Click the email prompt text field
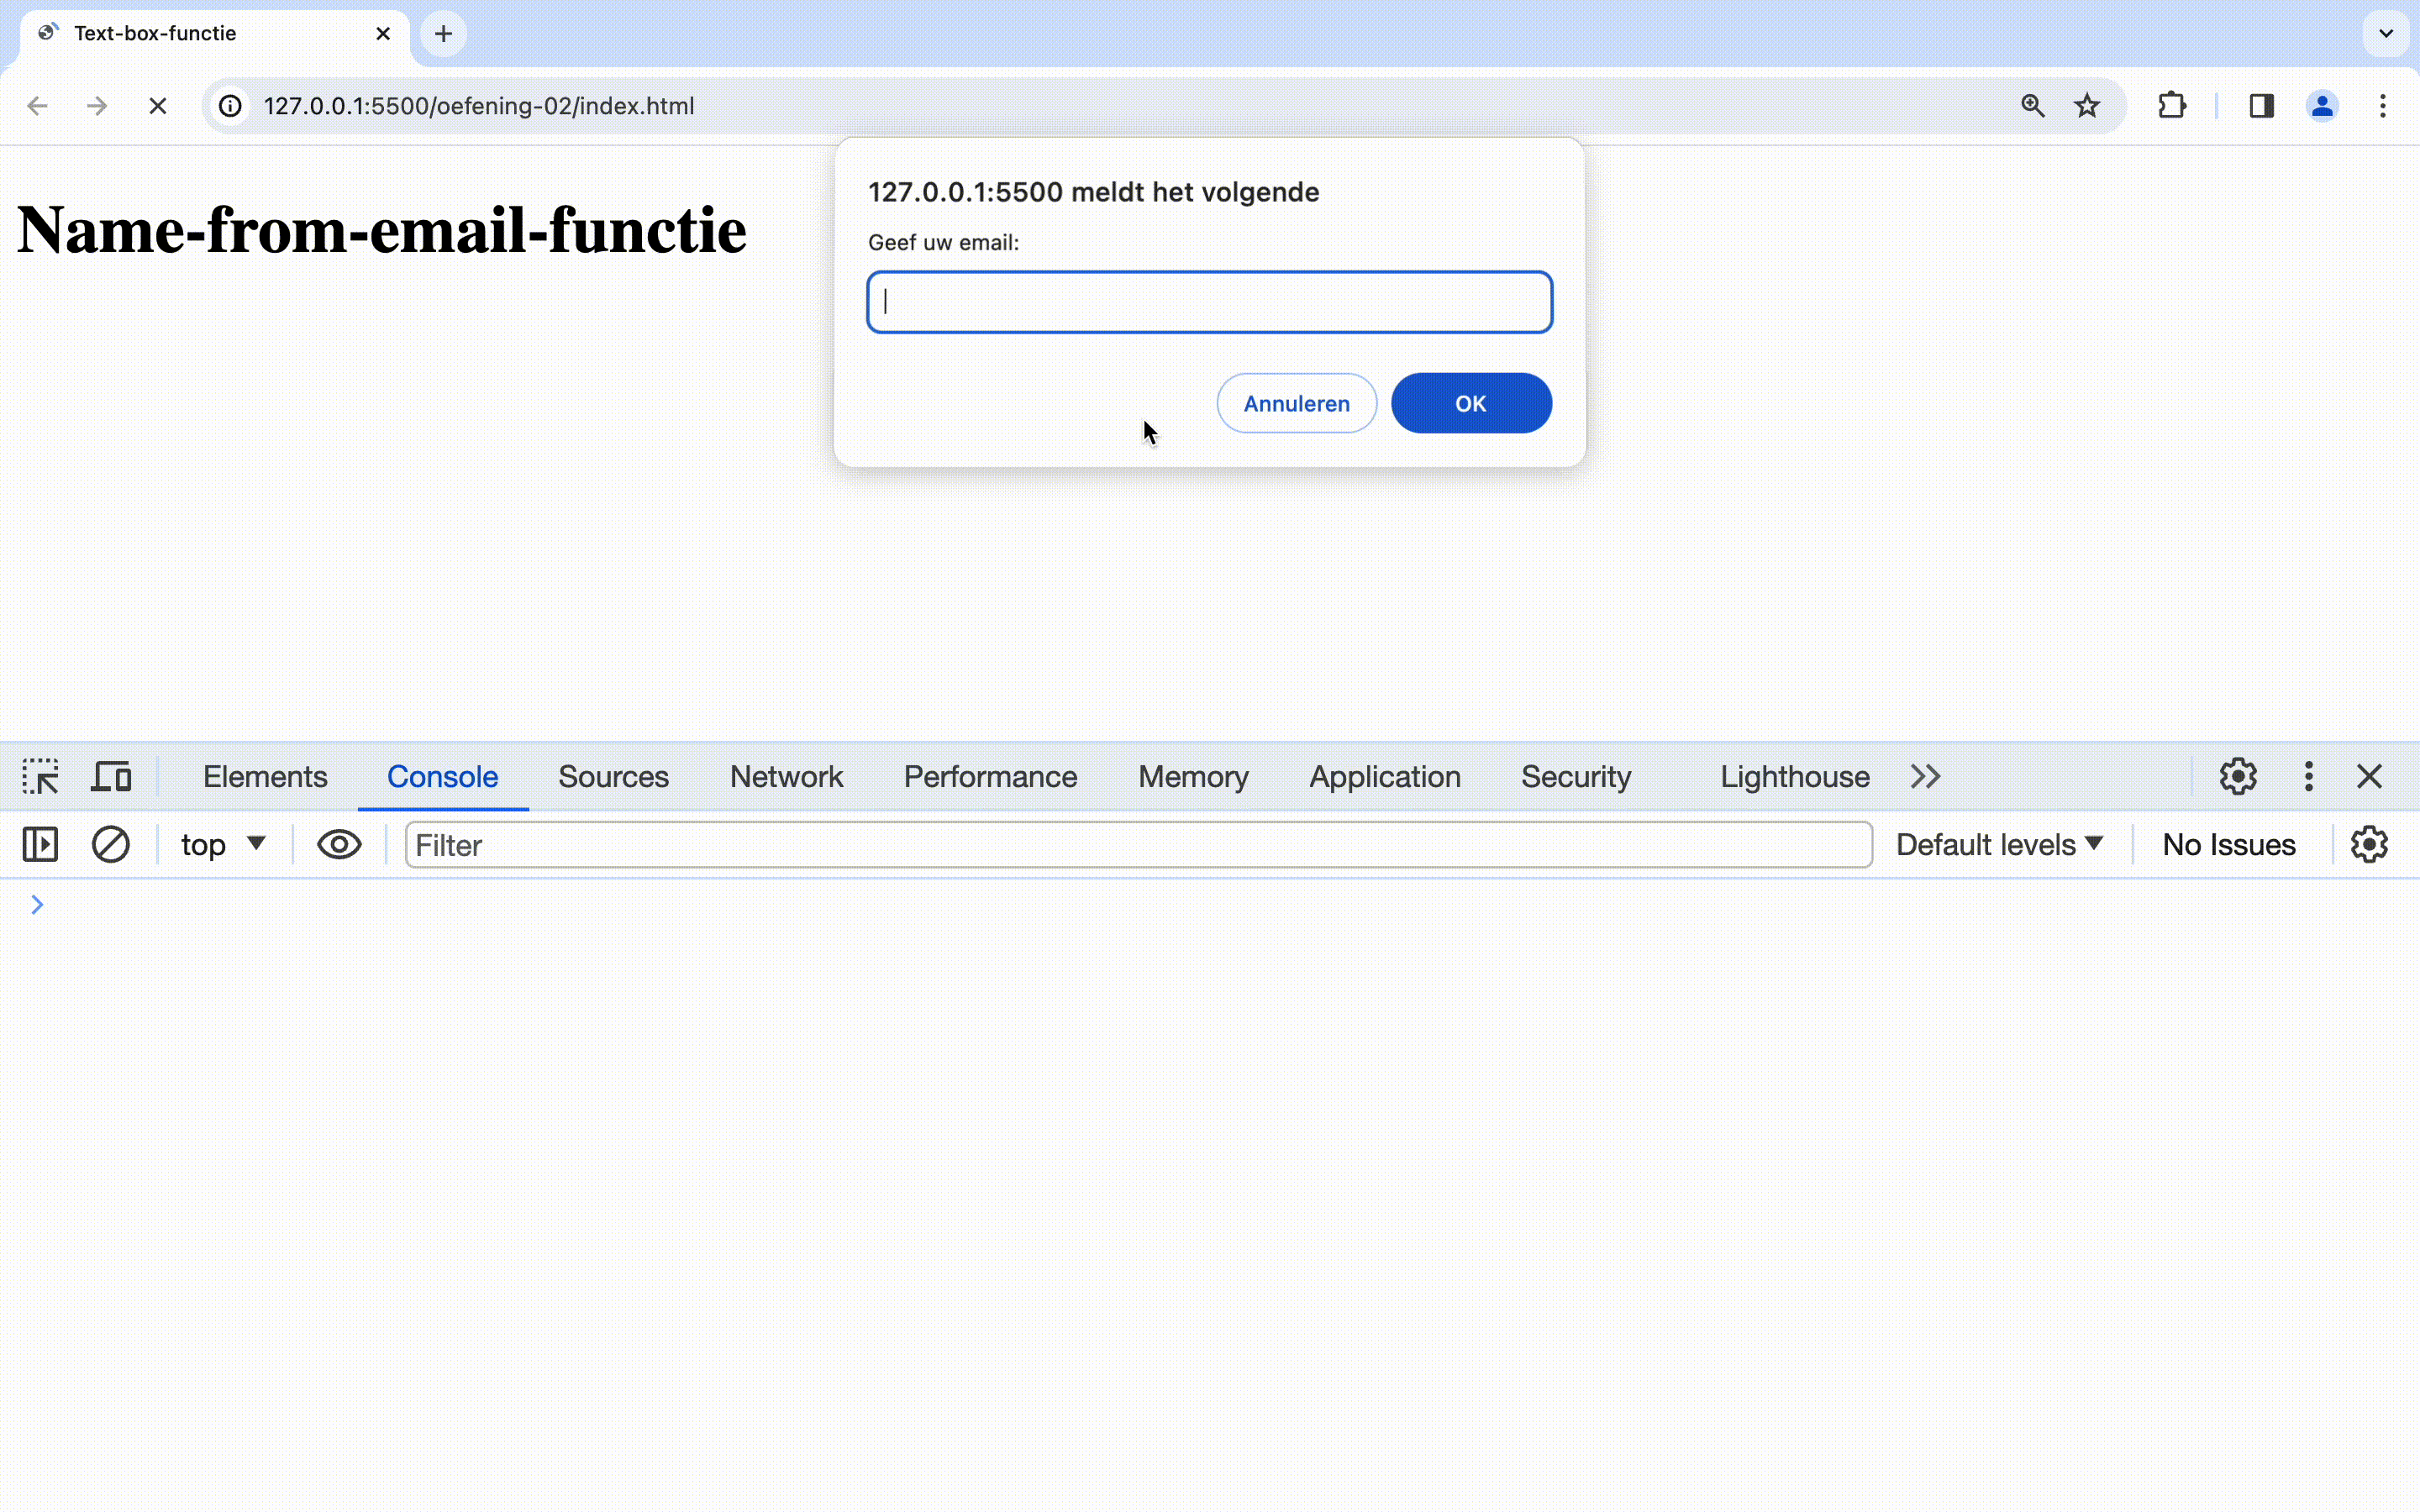 coord(1209,302)
